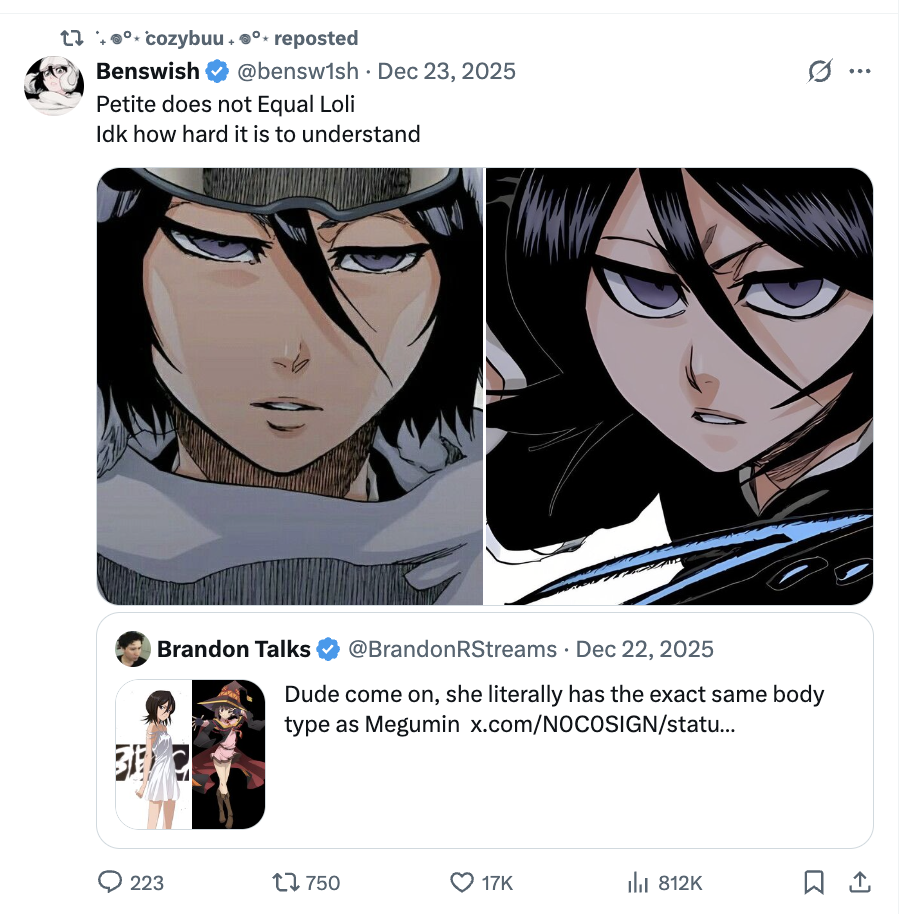This screenshot has width=906, height=914.
Task: Click the Dec 23, 2025 timestamp
Action: [x=447, y=71]
